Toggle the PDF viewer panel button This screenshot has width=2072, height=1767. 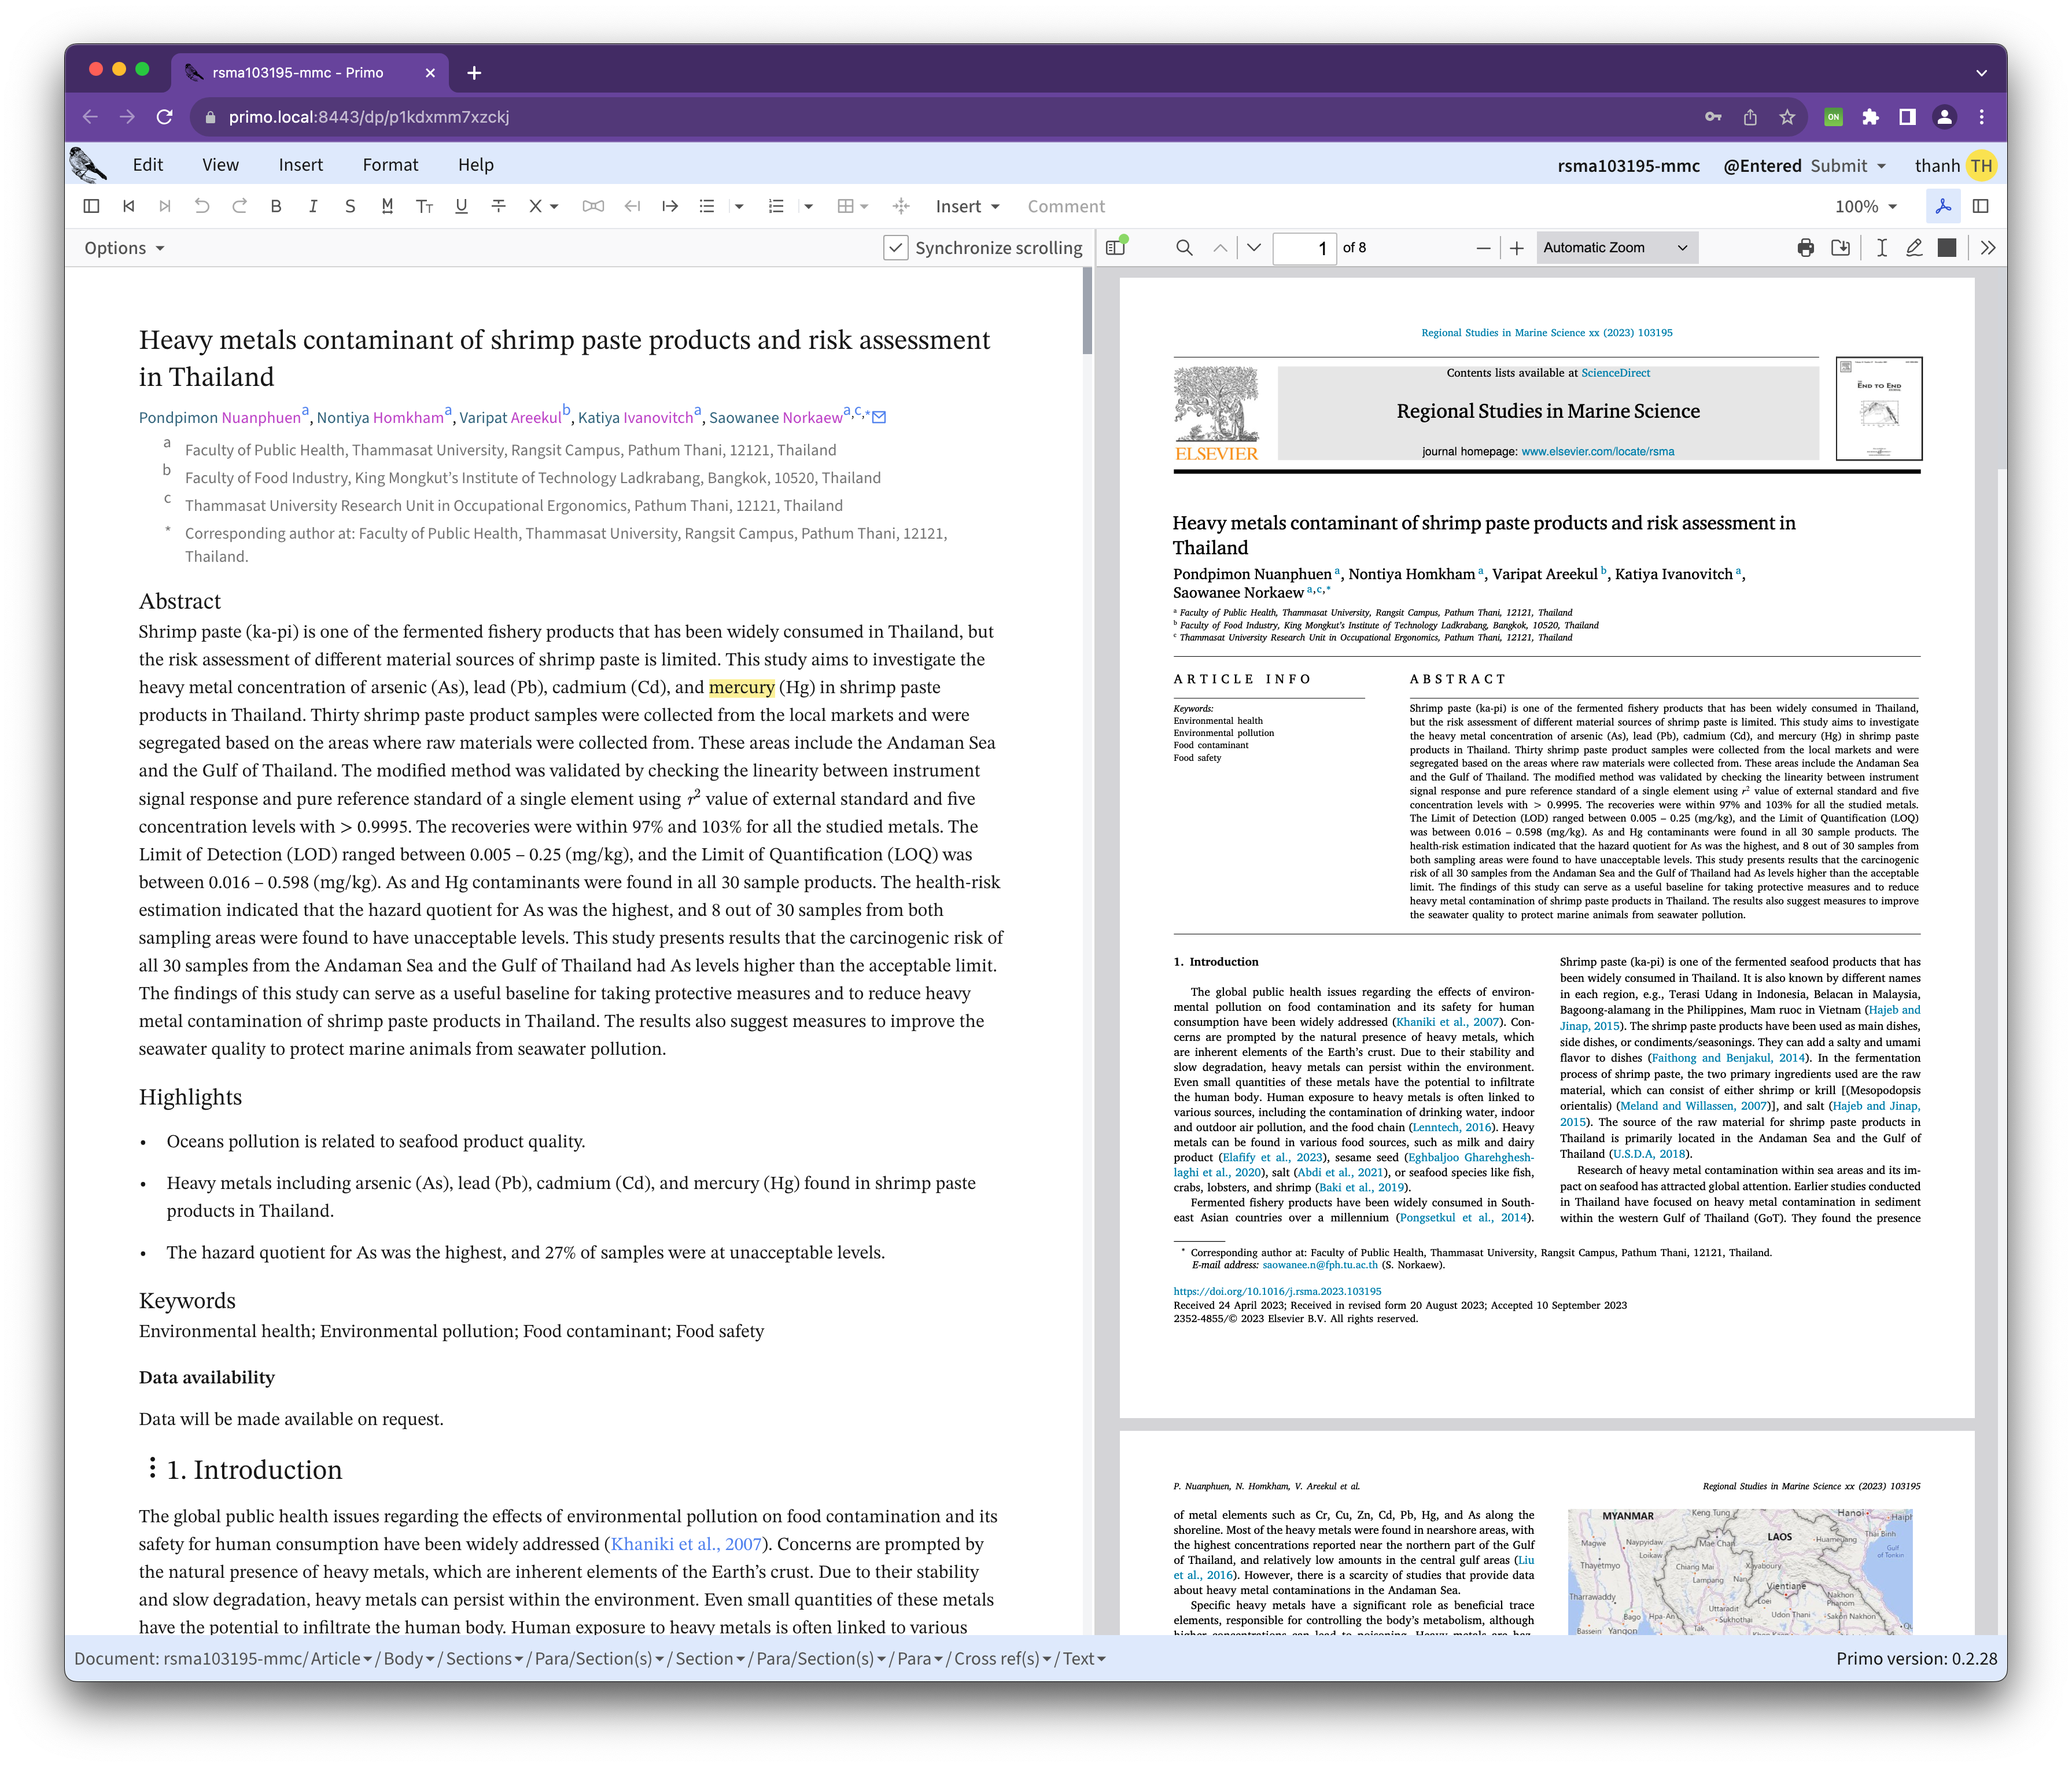coord(1943,206)
